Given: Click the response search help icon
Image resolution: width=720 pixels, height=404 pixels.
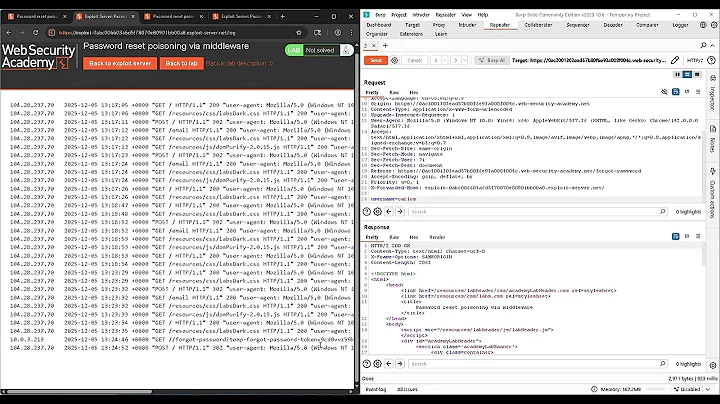Looking at the screenshot, I should (x=366, y=364).
